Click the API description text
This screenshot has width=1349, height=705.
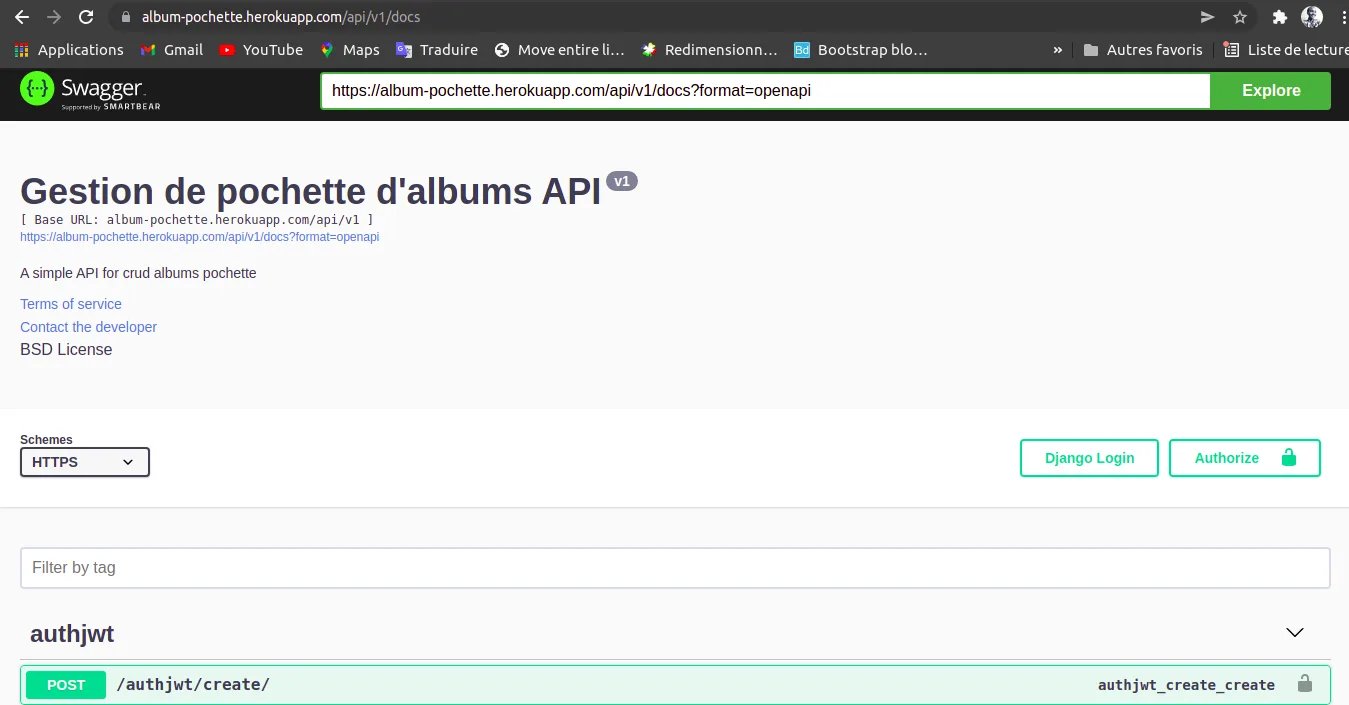(x=138, y=273)
